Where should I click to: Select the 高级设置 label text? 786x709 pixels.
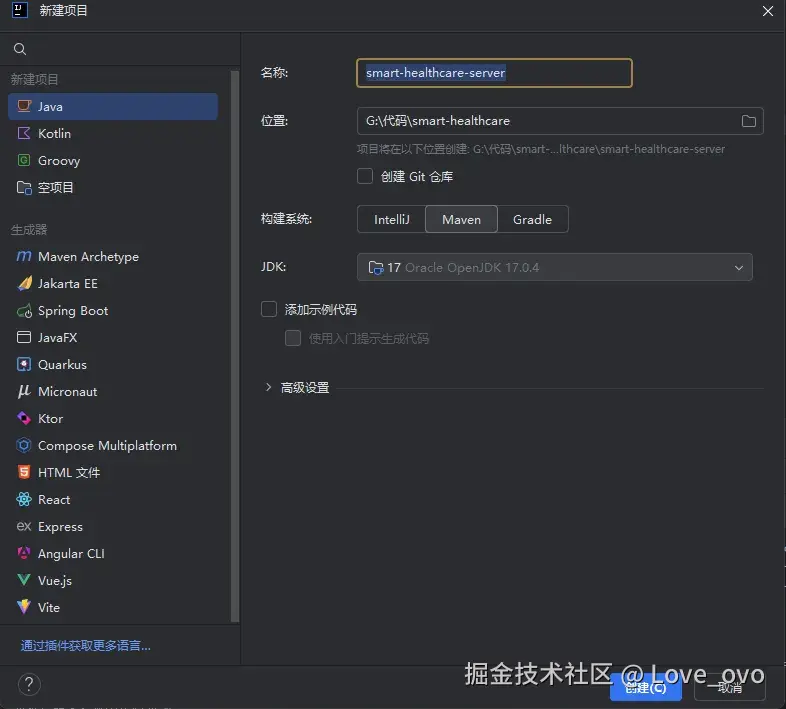click(x=305, y=388)
